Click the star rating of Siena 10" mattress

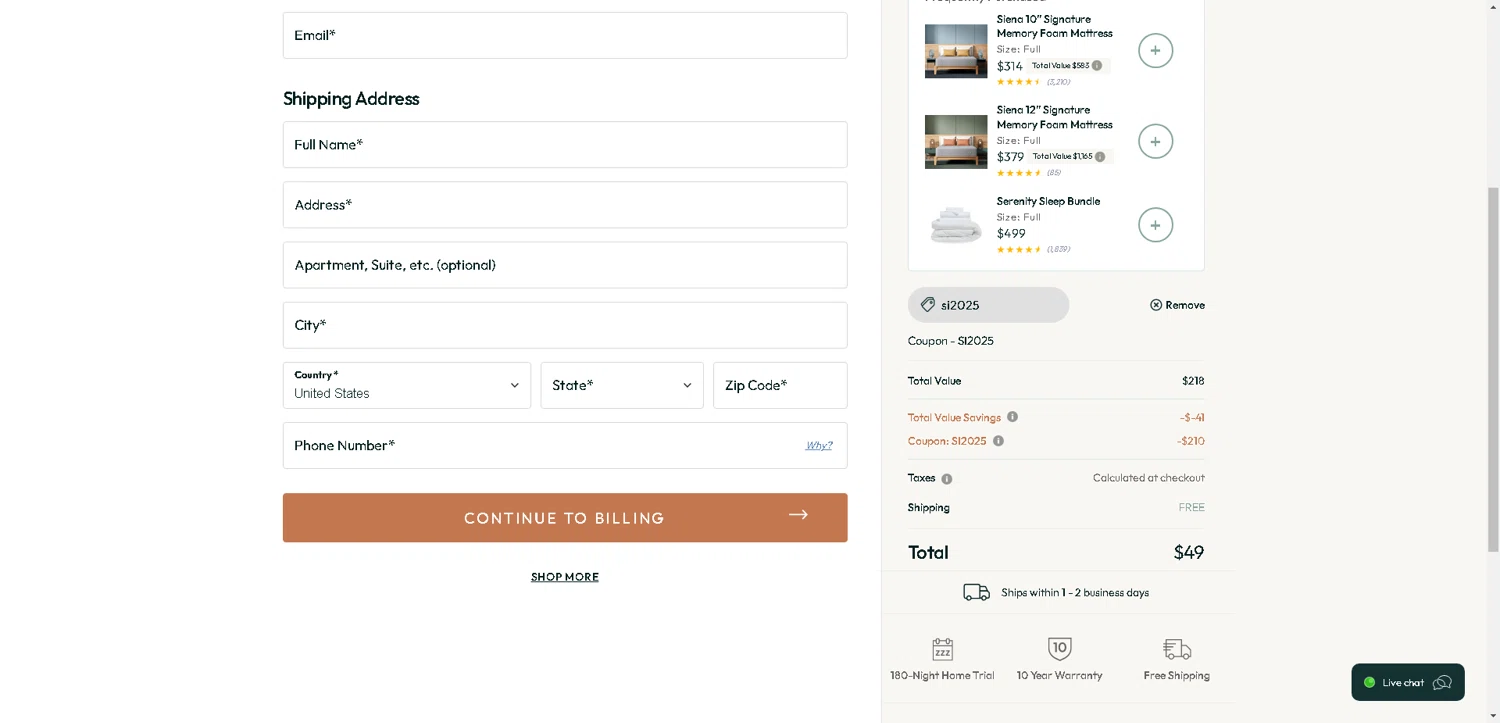tap(1019, 82)
